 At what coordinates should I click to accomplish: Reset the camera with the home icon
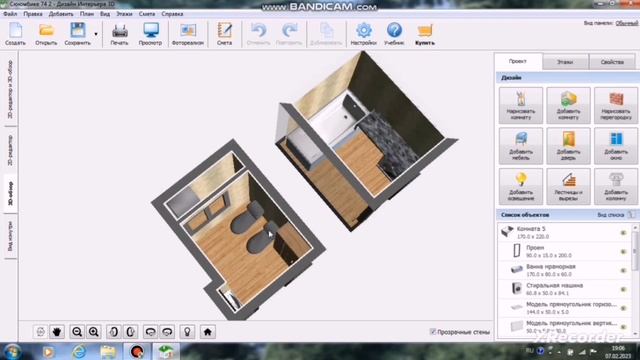pos(207,332)
